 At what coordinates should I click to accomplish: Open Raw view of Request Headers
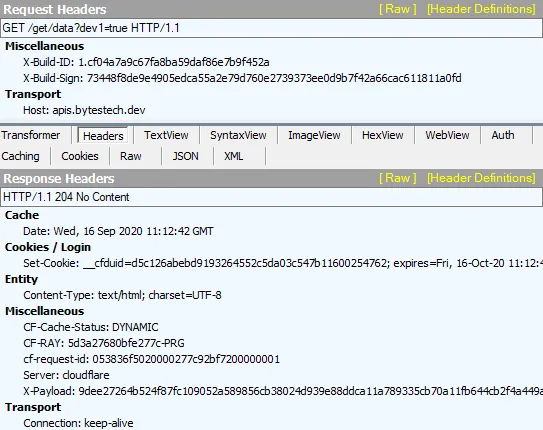[x=398, y=9]
